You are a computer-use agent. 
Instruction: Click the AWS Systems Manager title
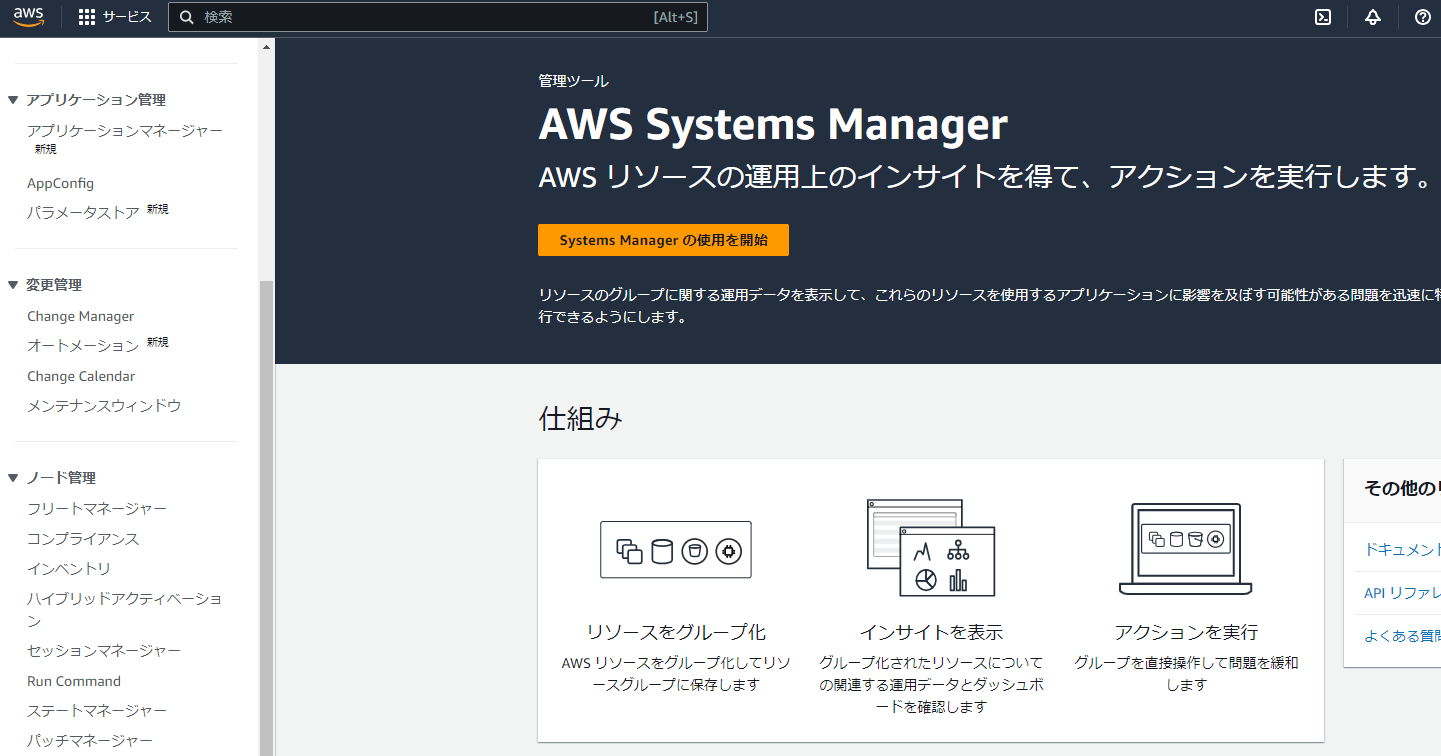(773, 126)
